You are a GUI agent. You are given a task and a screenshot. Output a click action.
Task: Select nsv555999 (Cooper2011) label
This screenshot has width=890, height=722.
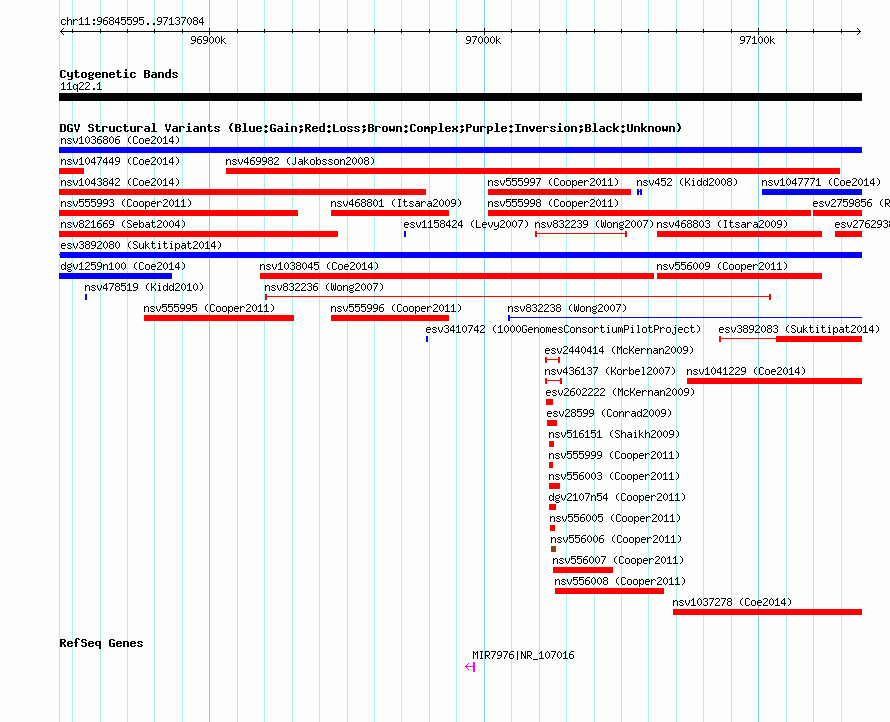click(x=614, y=455)
